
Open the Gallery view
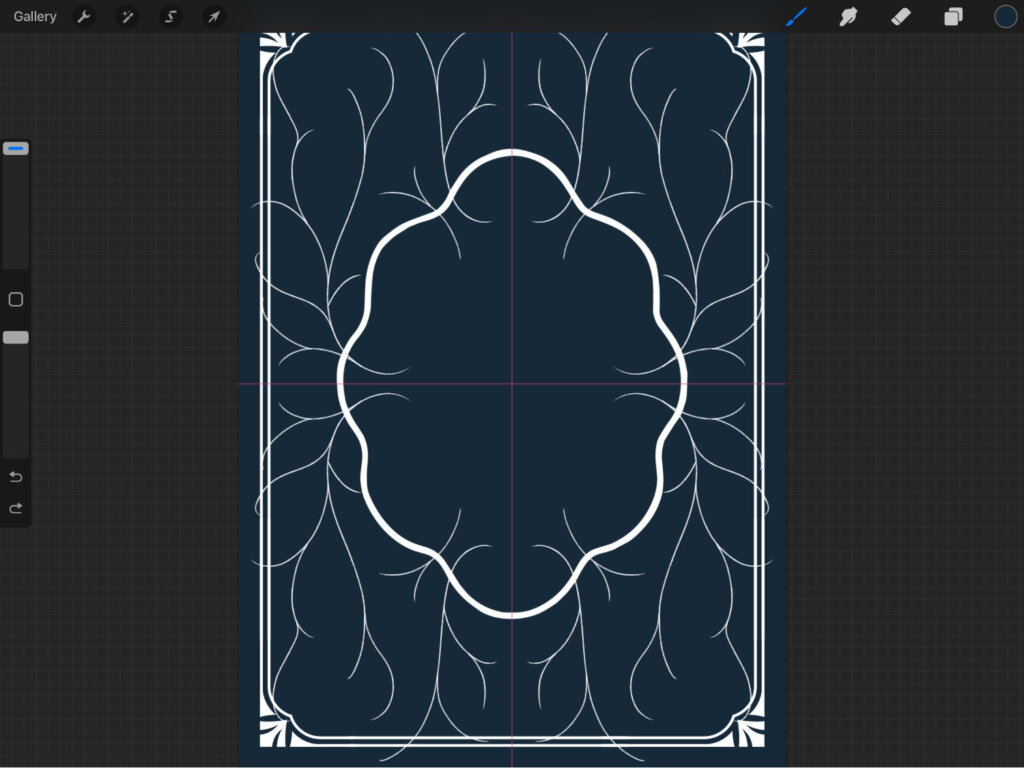35,17
